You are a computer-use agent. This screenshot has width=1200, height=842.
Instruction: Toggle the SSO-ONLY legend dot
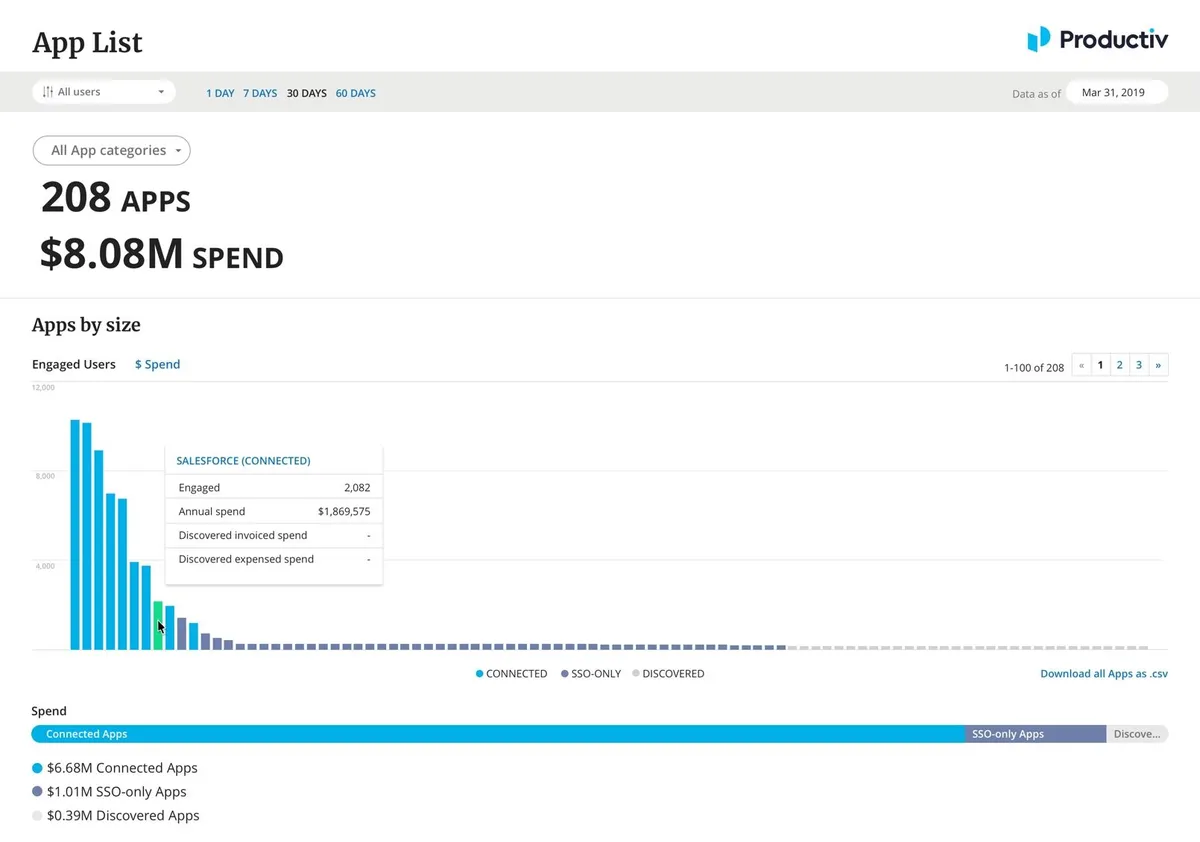click(565, 674)
